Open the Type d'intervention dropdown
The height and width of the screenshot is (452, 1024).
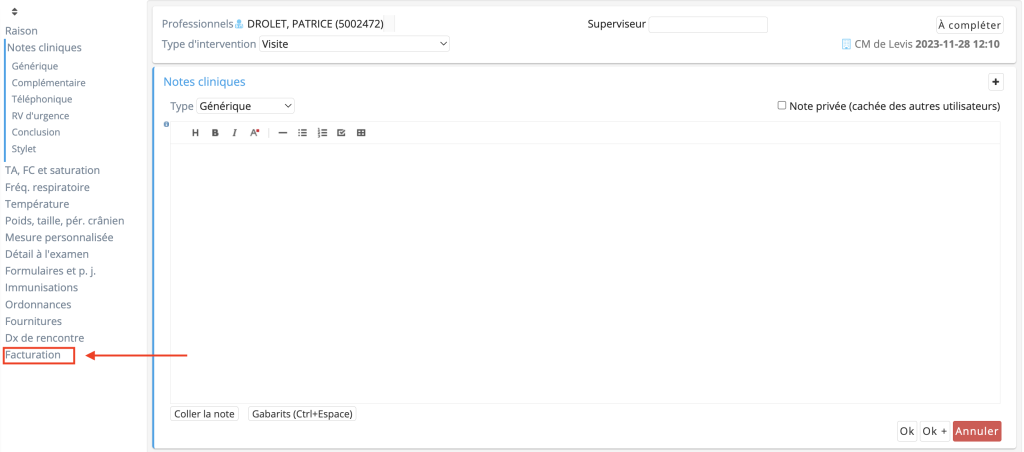355,44
